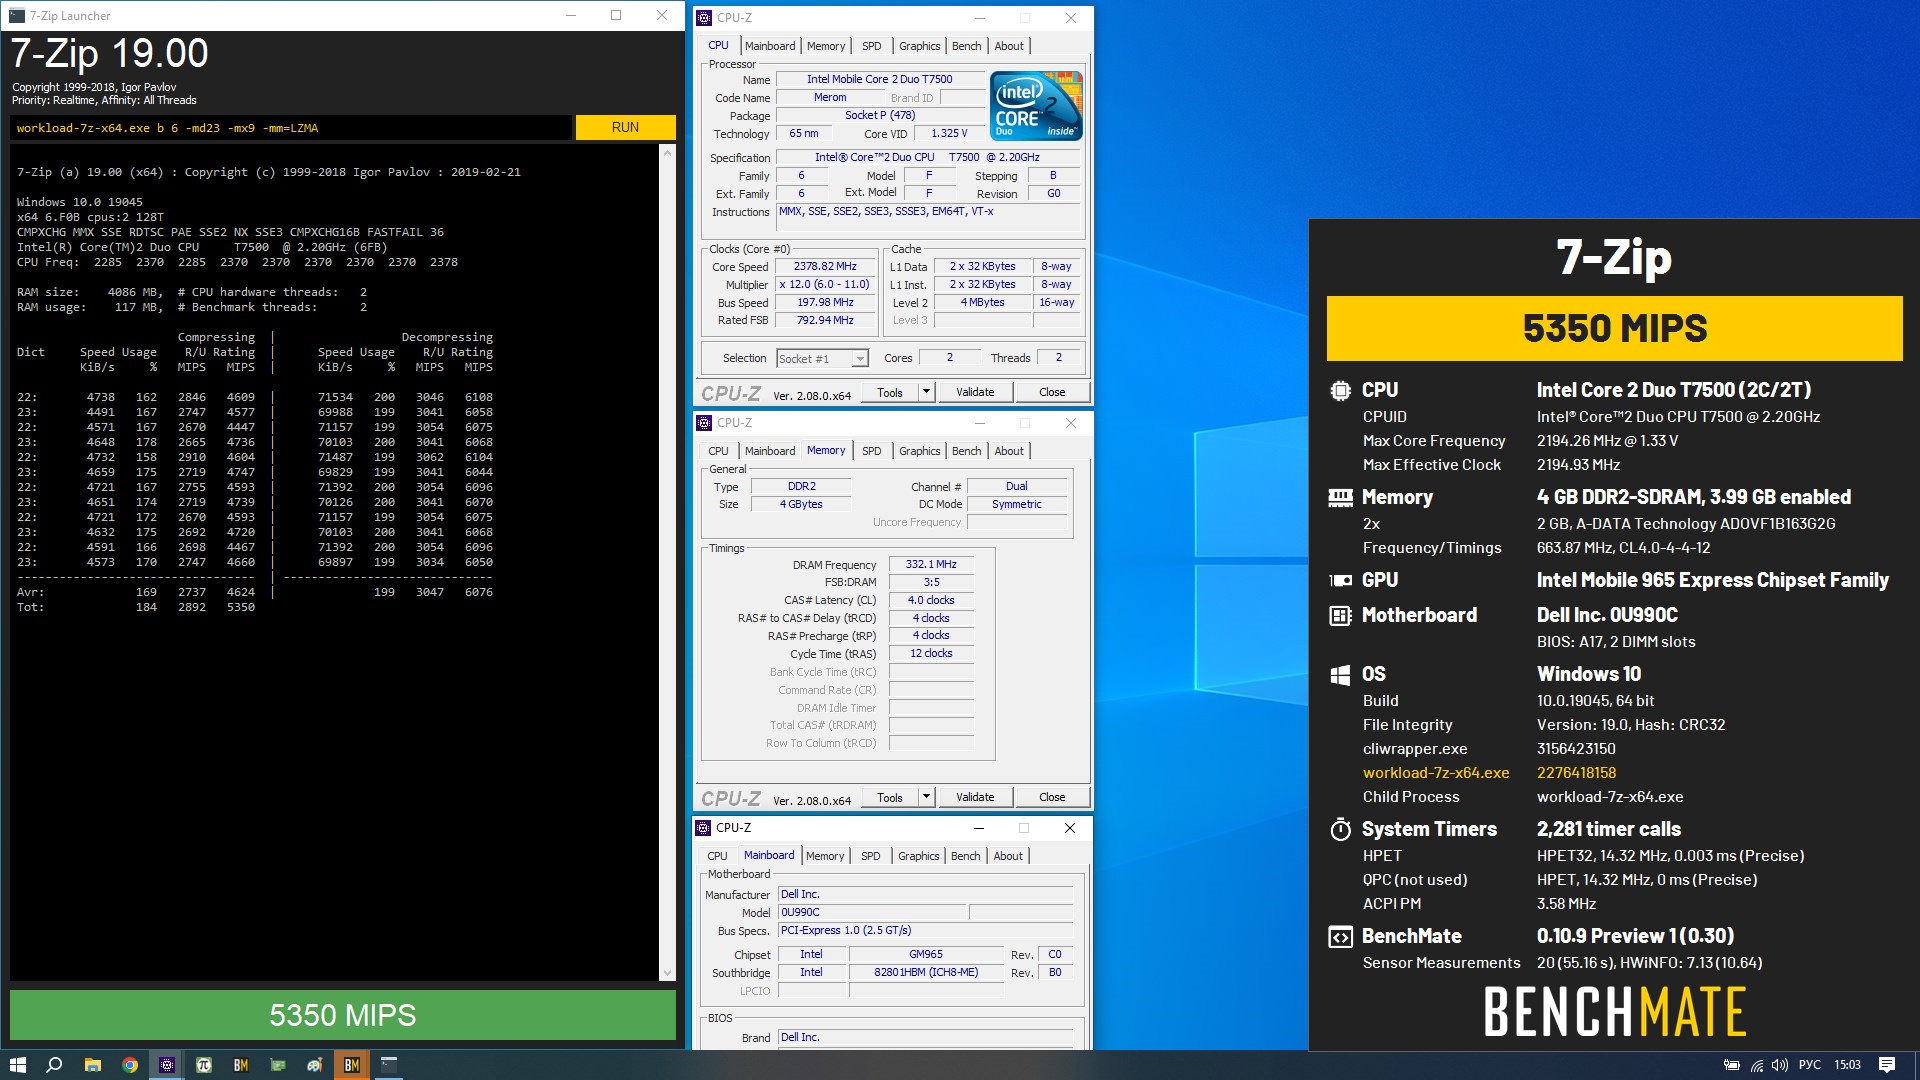Open the Super PI taskbar icon
Screen dimensions: 1920x1080
click(204, 1065)
